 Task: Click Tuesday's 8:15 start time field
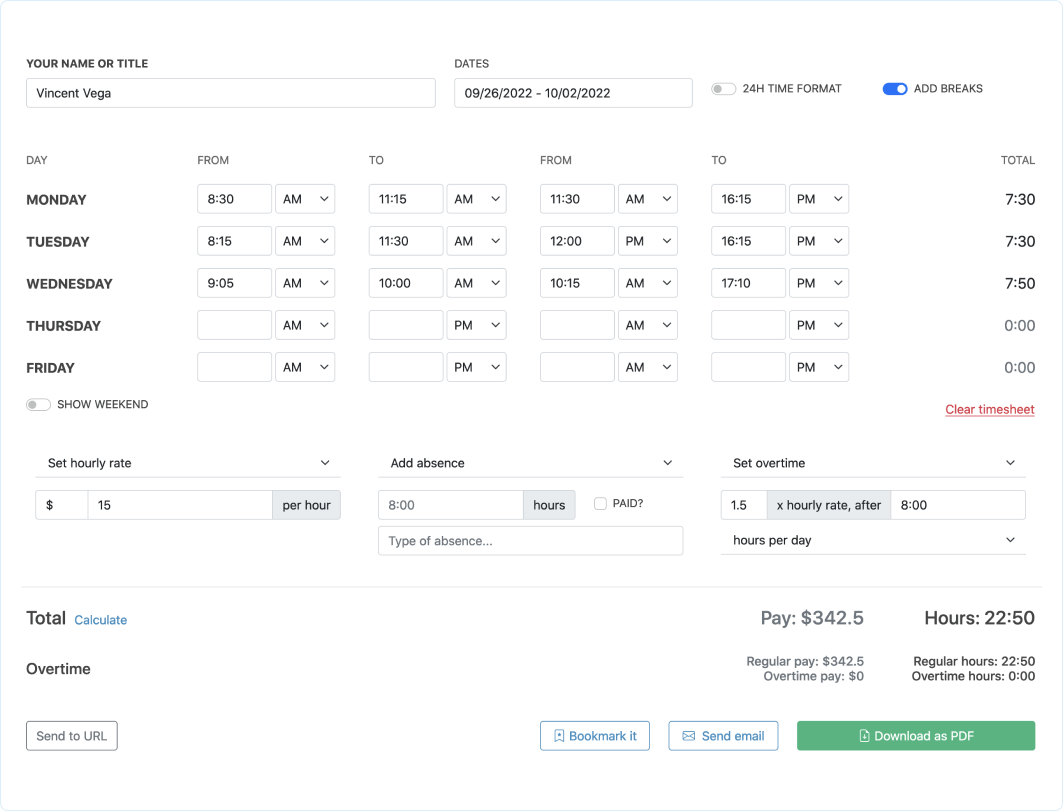(x=234, y=240)
